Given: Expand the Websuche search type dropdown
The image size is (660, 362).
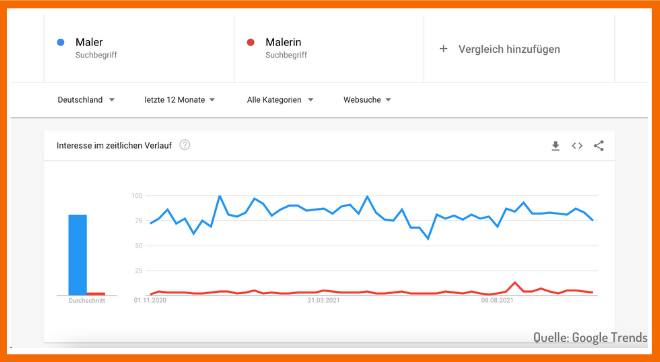Looking at the screenshot, I should [x=367, y=100].
